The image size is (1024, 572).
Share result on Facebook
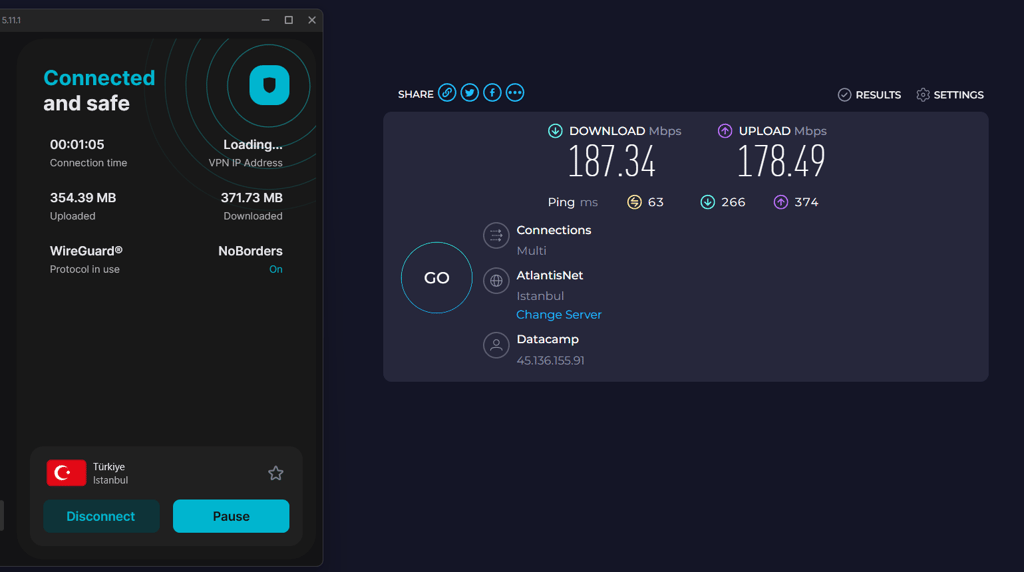coord(492,93)
